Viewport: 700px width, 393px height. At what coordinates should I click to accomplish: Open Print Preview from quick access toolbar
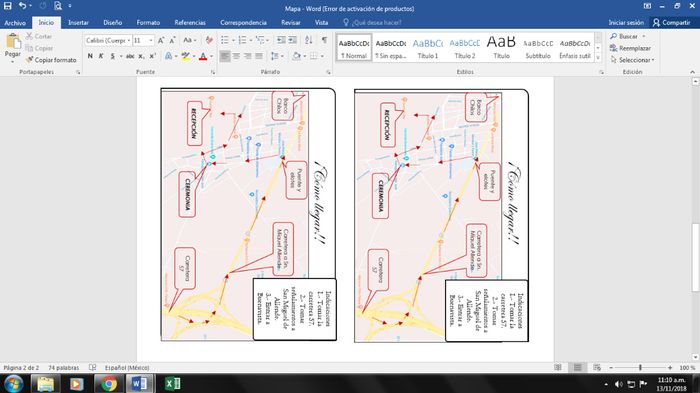(58, 6)
